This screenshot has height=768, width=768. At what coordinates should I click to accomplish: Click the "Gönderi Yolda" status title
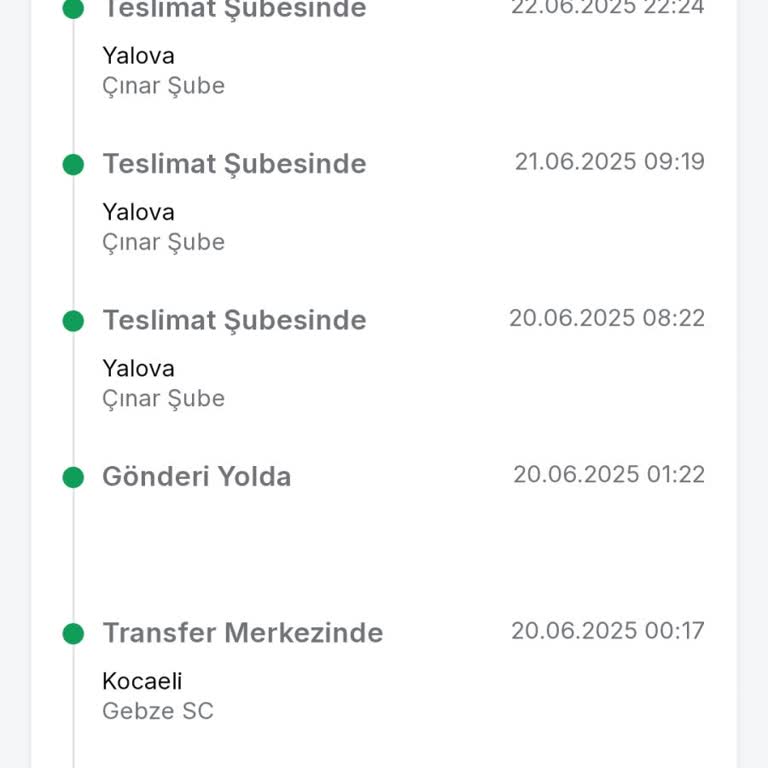coord(196,477)
